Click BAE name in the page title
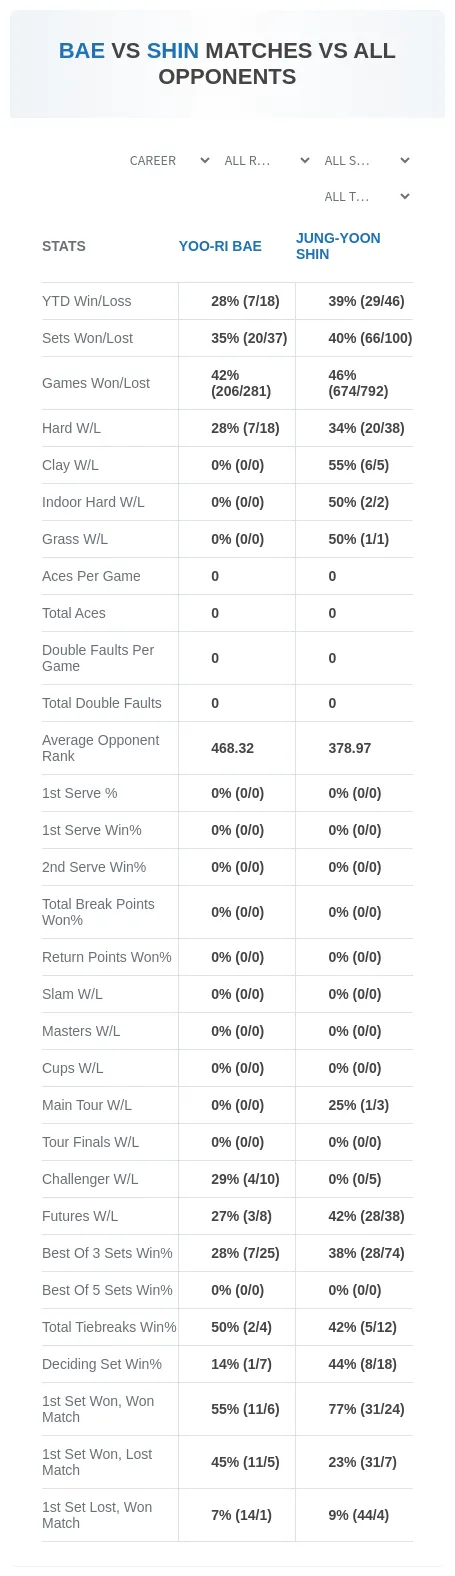 82,50
